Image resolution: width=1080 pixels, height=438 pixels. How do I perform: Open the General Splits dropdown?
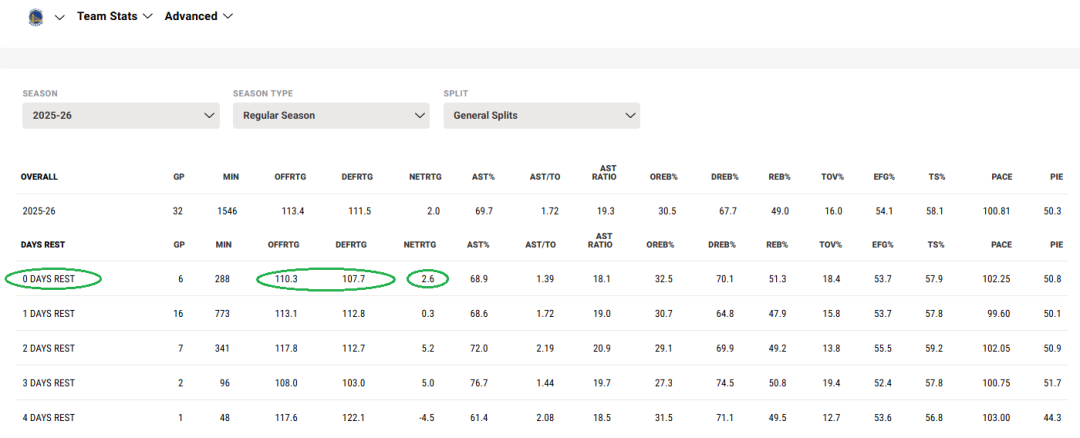click(x=541, y=115)
